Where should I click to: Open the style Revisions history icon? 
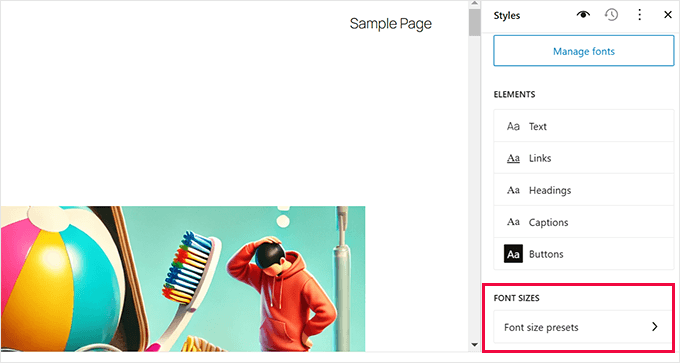coord(611,15)
